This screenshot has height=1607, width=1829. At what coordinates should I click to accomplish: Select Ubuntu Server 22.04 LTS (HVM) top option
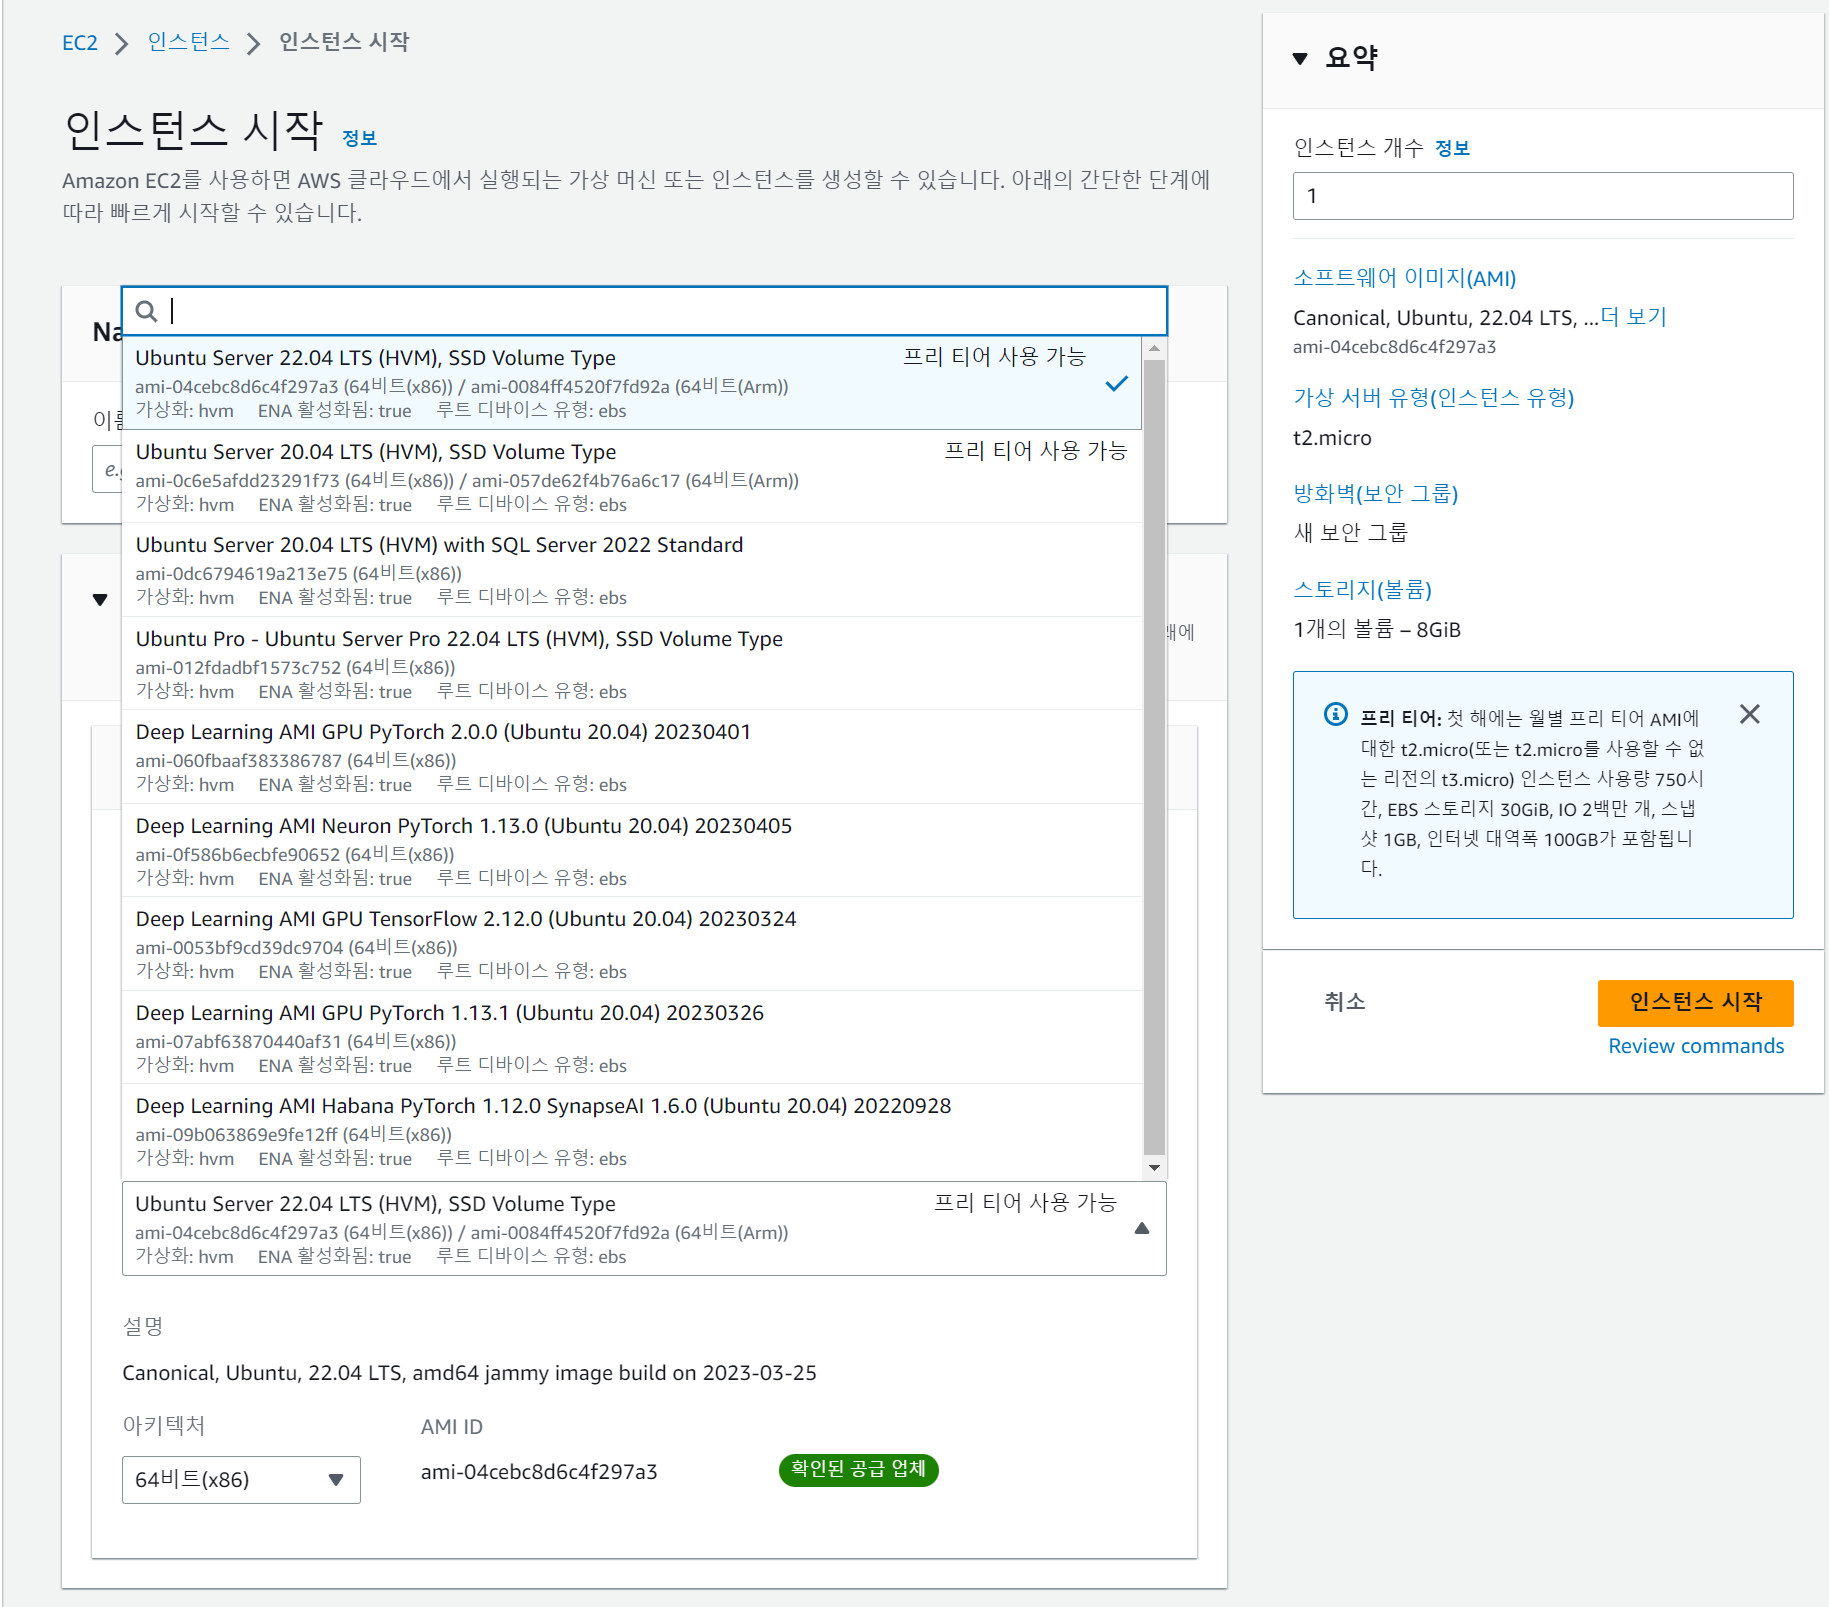(x=632, y=383)
